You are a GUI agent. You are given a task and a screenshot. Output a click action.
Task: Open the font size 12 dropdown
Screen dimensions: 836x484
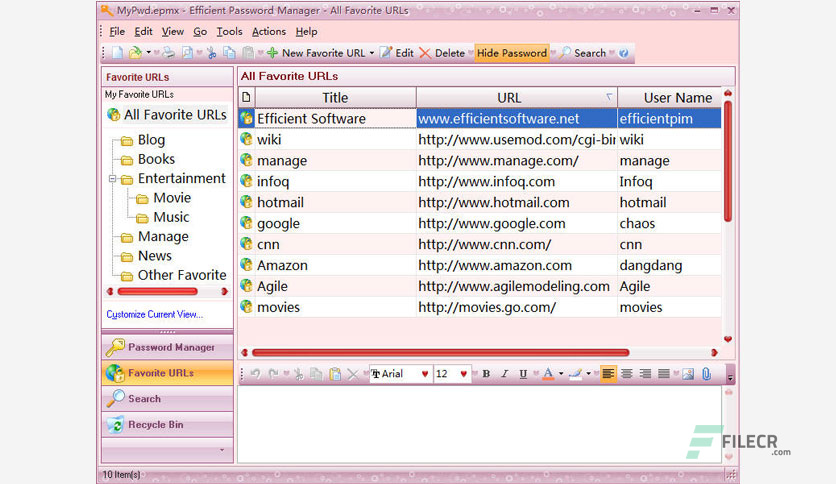pyautogui.click(x=463, y=374)
